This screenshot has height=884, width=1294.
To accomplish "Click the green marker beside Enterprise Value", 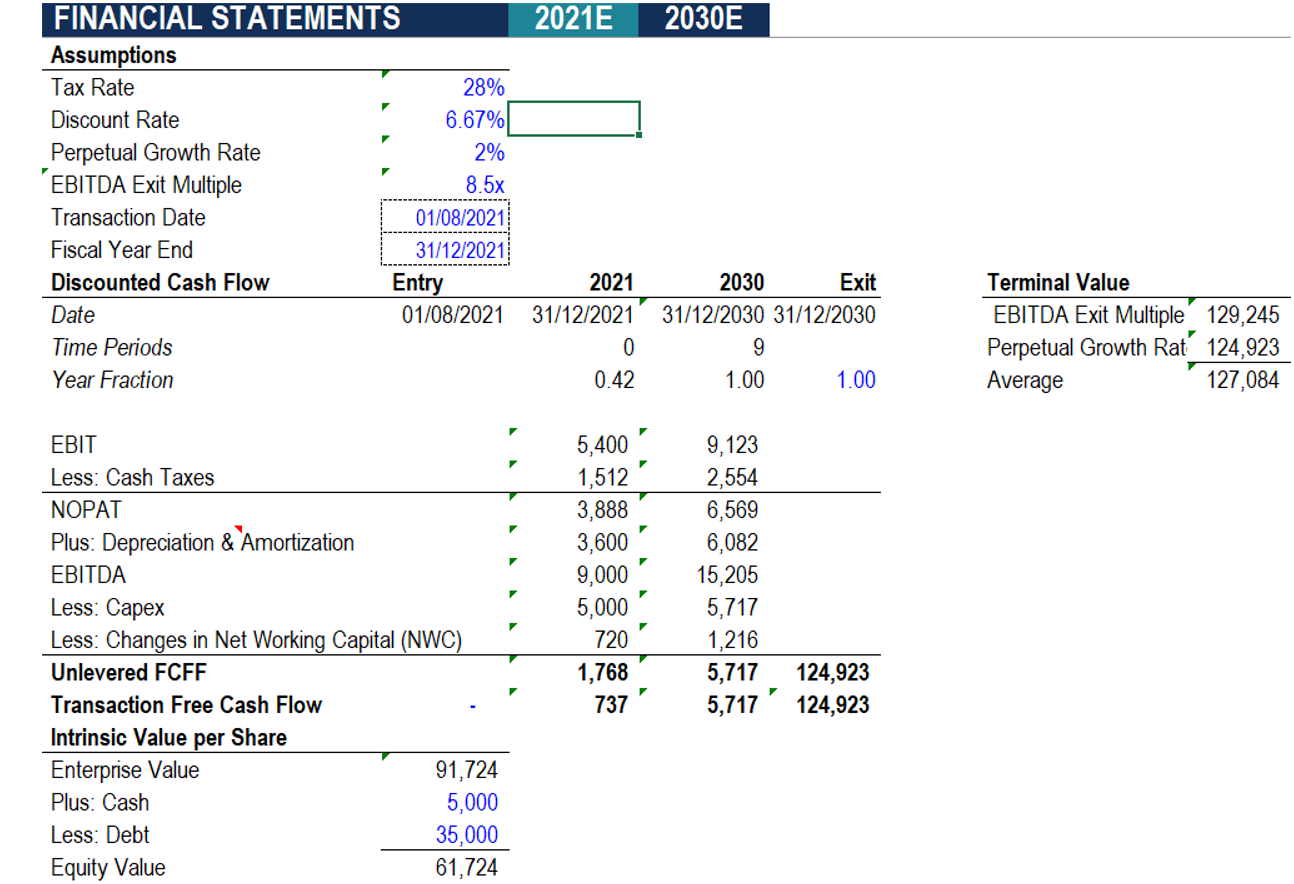I will 385,757.
